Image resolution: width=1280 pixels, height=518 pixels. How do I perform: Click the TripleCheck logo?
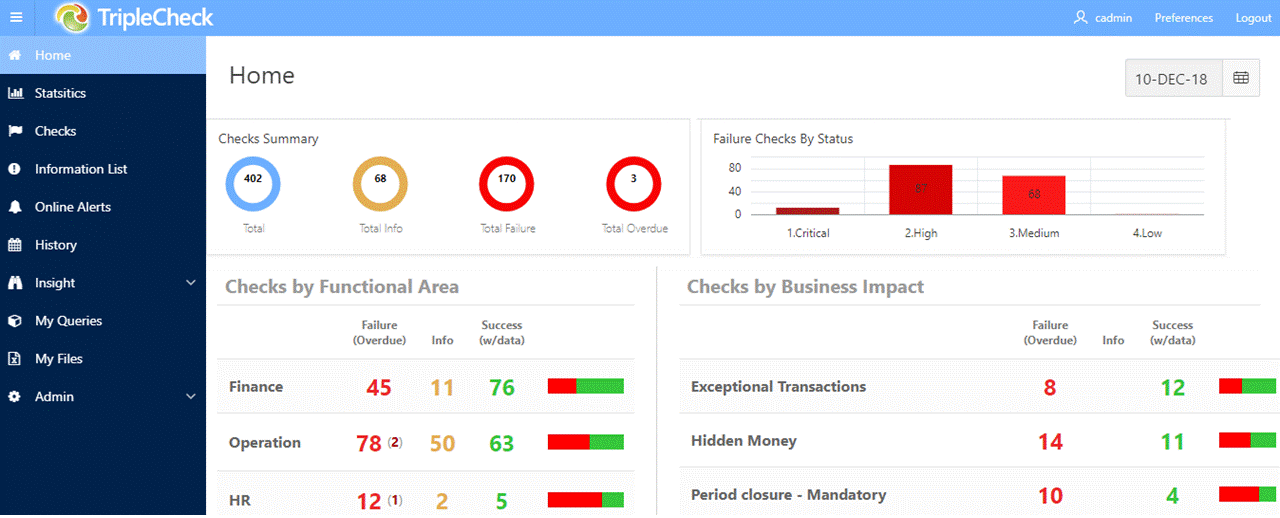pyautogui.click(x=134, y=18)
